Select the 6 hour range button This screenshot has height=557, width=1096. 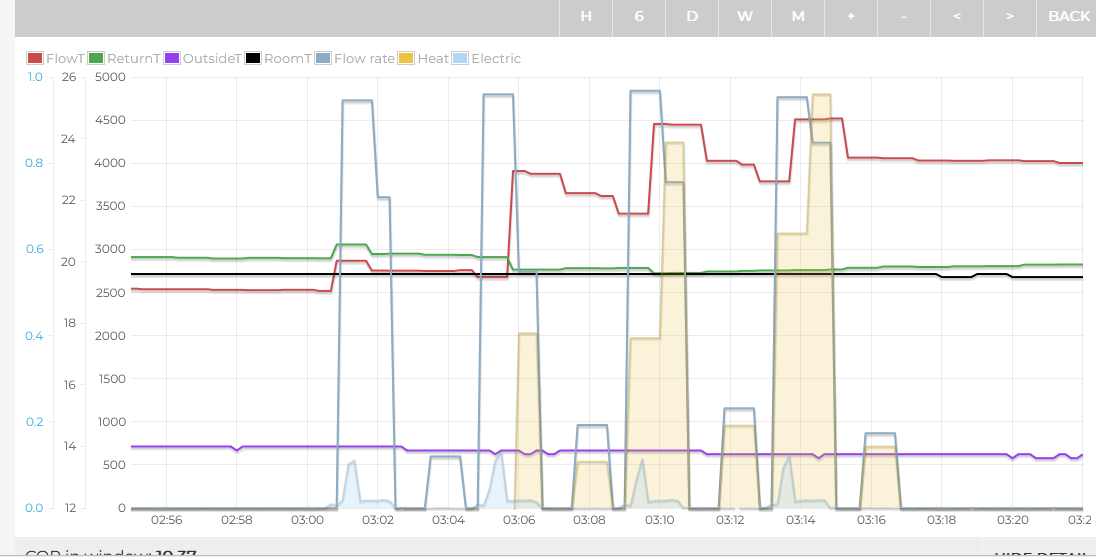639,17
